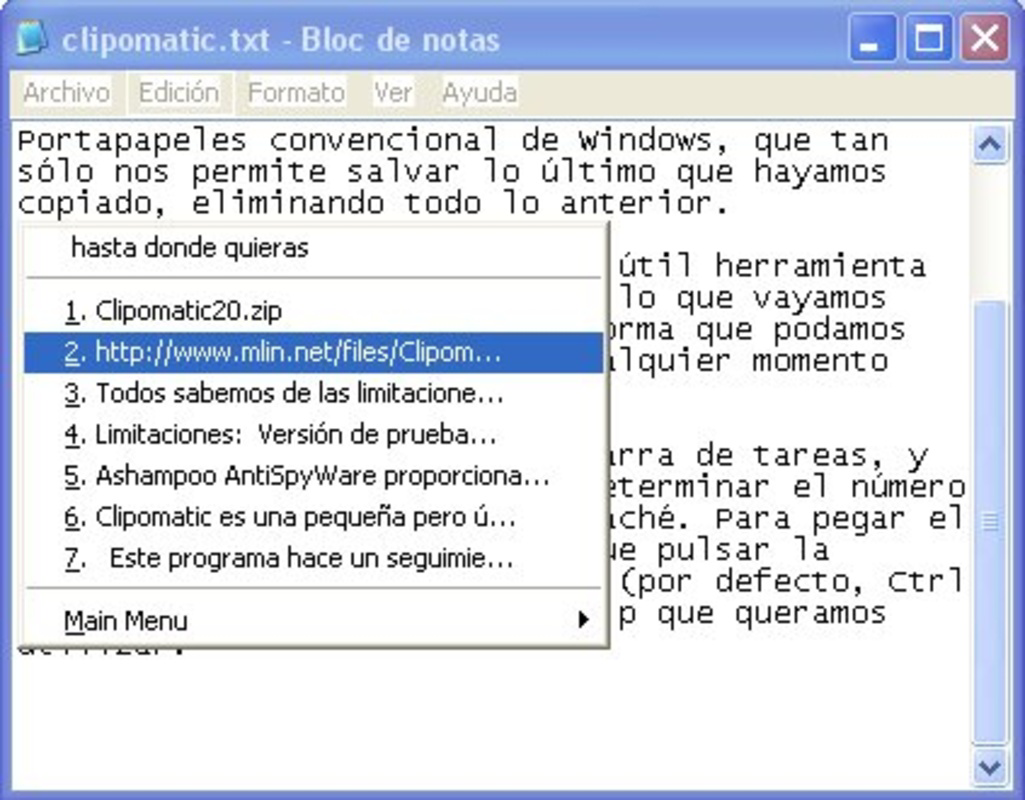Image resolution: width=1025 pixels, height=800 pixels.
Task: Open the Ayuda menu
Action: (479, 92)
